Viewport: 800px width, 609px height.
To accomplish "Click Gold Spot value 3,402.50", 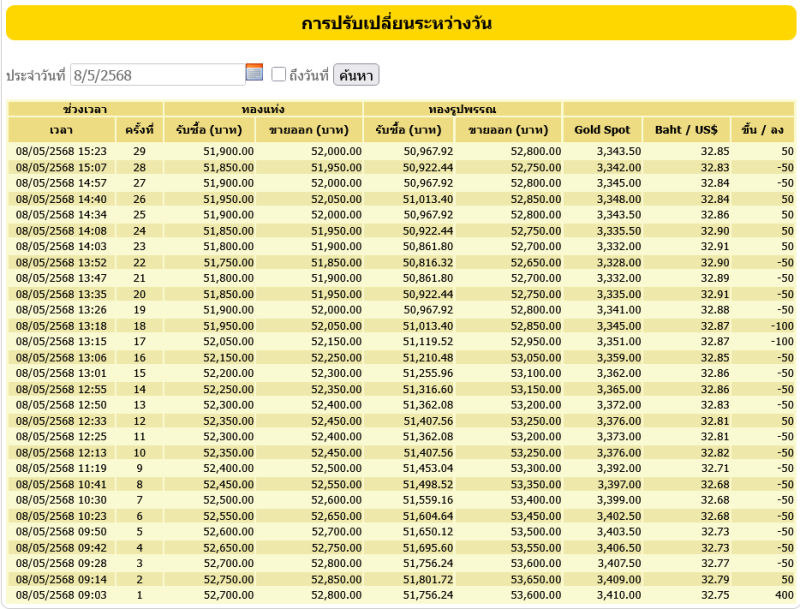I will pyautogui.click(x=619, y=516).
